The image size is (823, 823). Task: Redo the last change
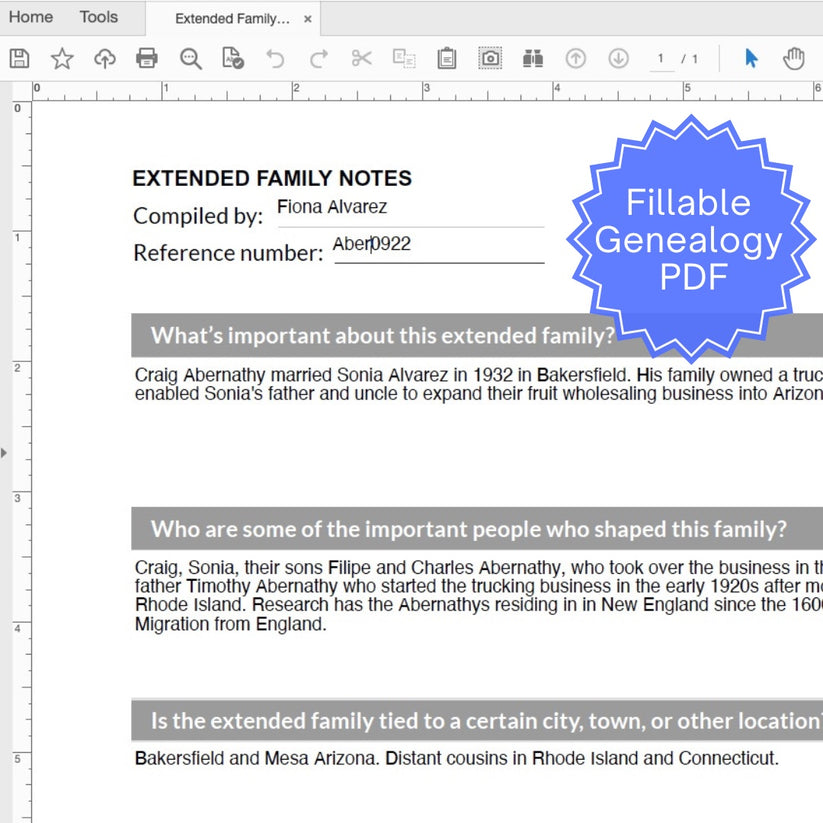point(318,57)
